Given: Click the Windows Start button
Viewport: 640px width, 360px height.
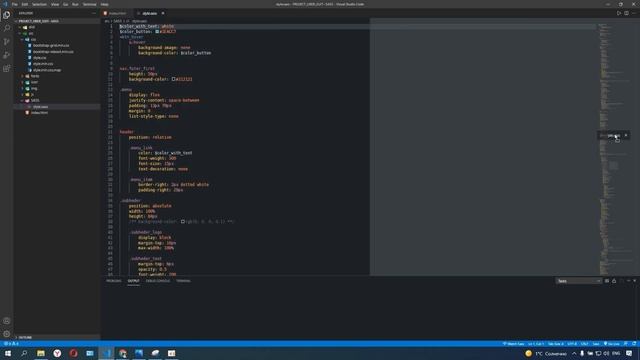Looking at the screenshot, I should [x=8, y=353].
